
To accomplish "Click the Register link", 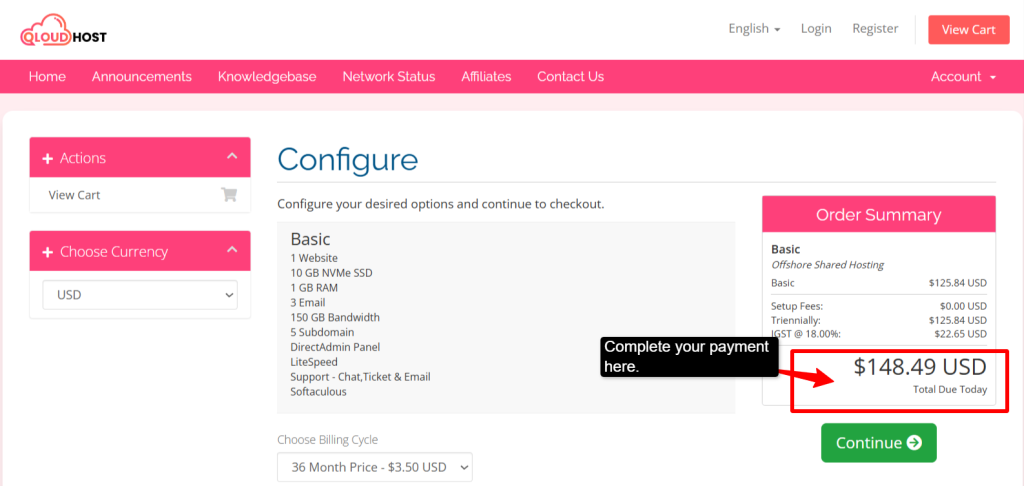I will click(x=875, y=29).
